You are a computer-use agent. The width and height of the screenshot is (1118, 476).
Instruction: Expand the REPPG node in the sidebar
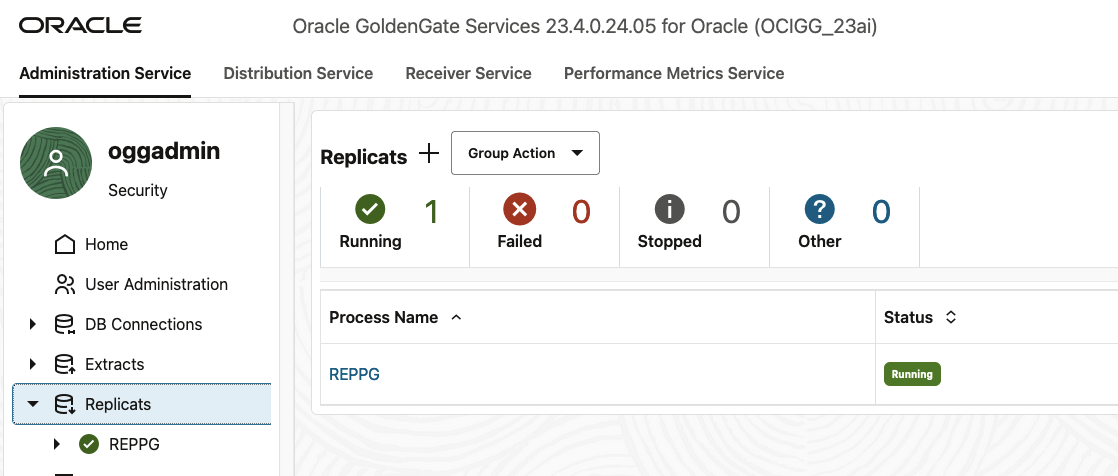tap(58, 444)
